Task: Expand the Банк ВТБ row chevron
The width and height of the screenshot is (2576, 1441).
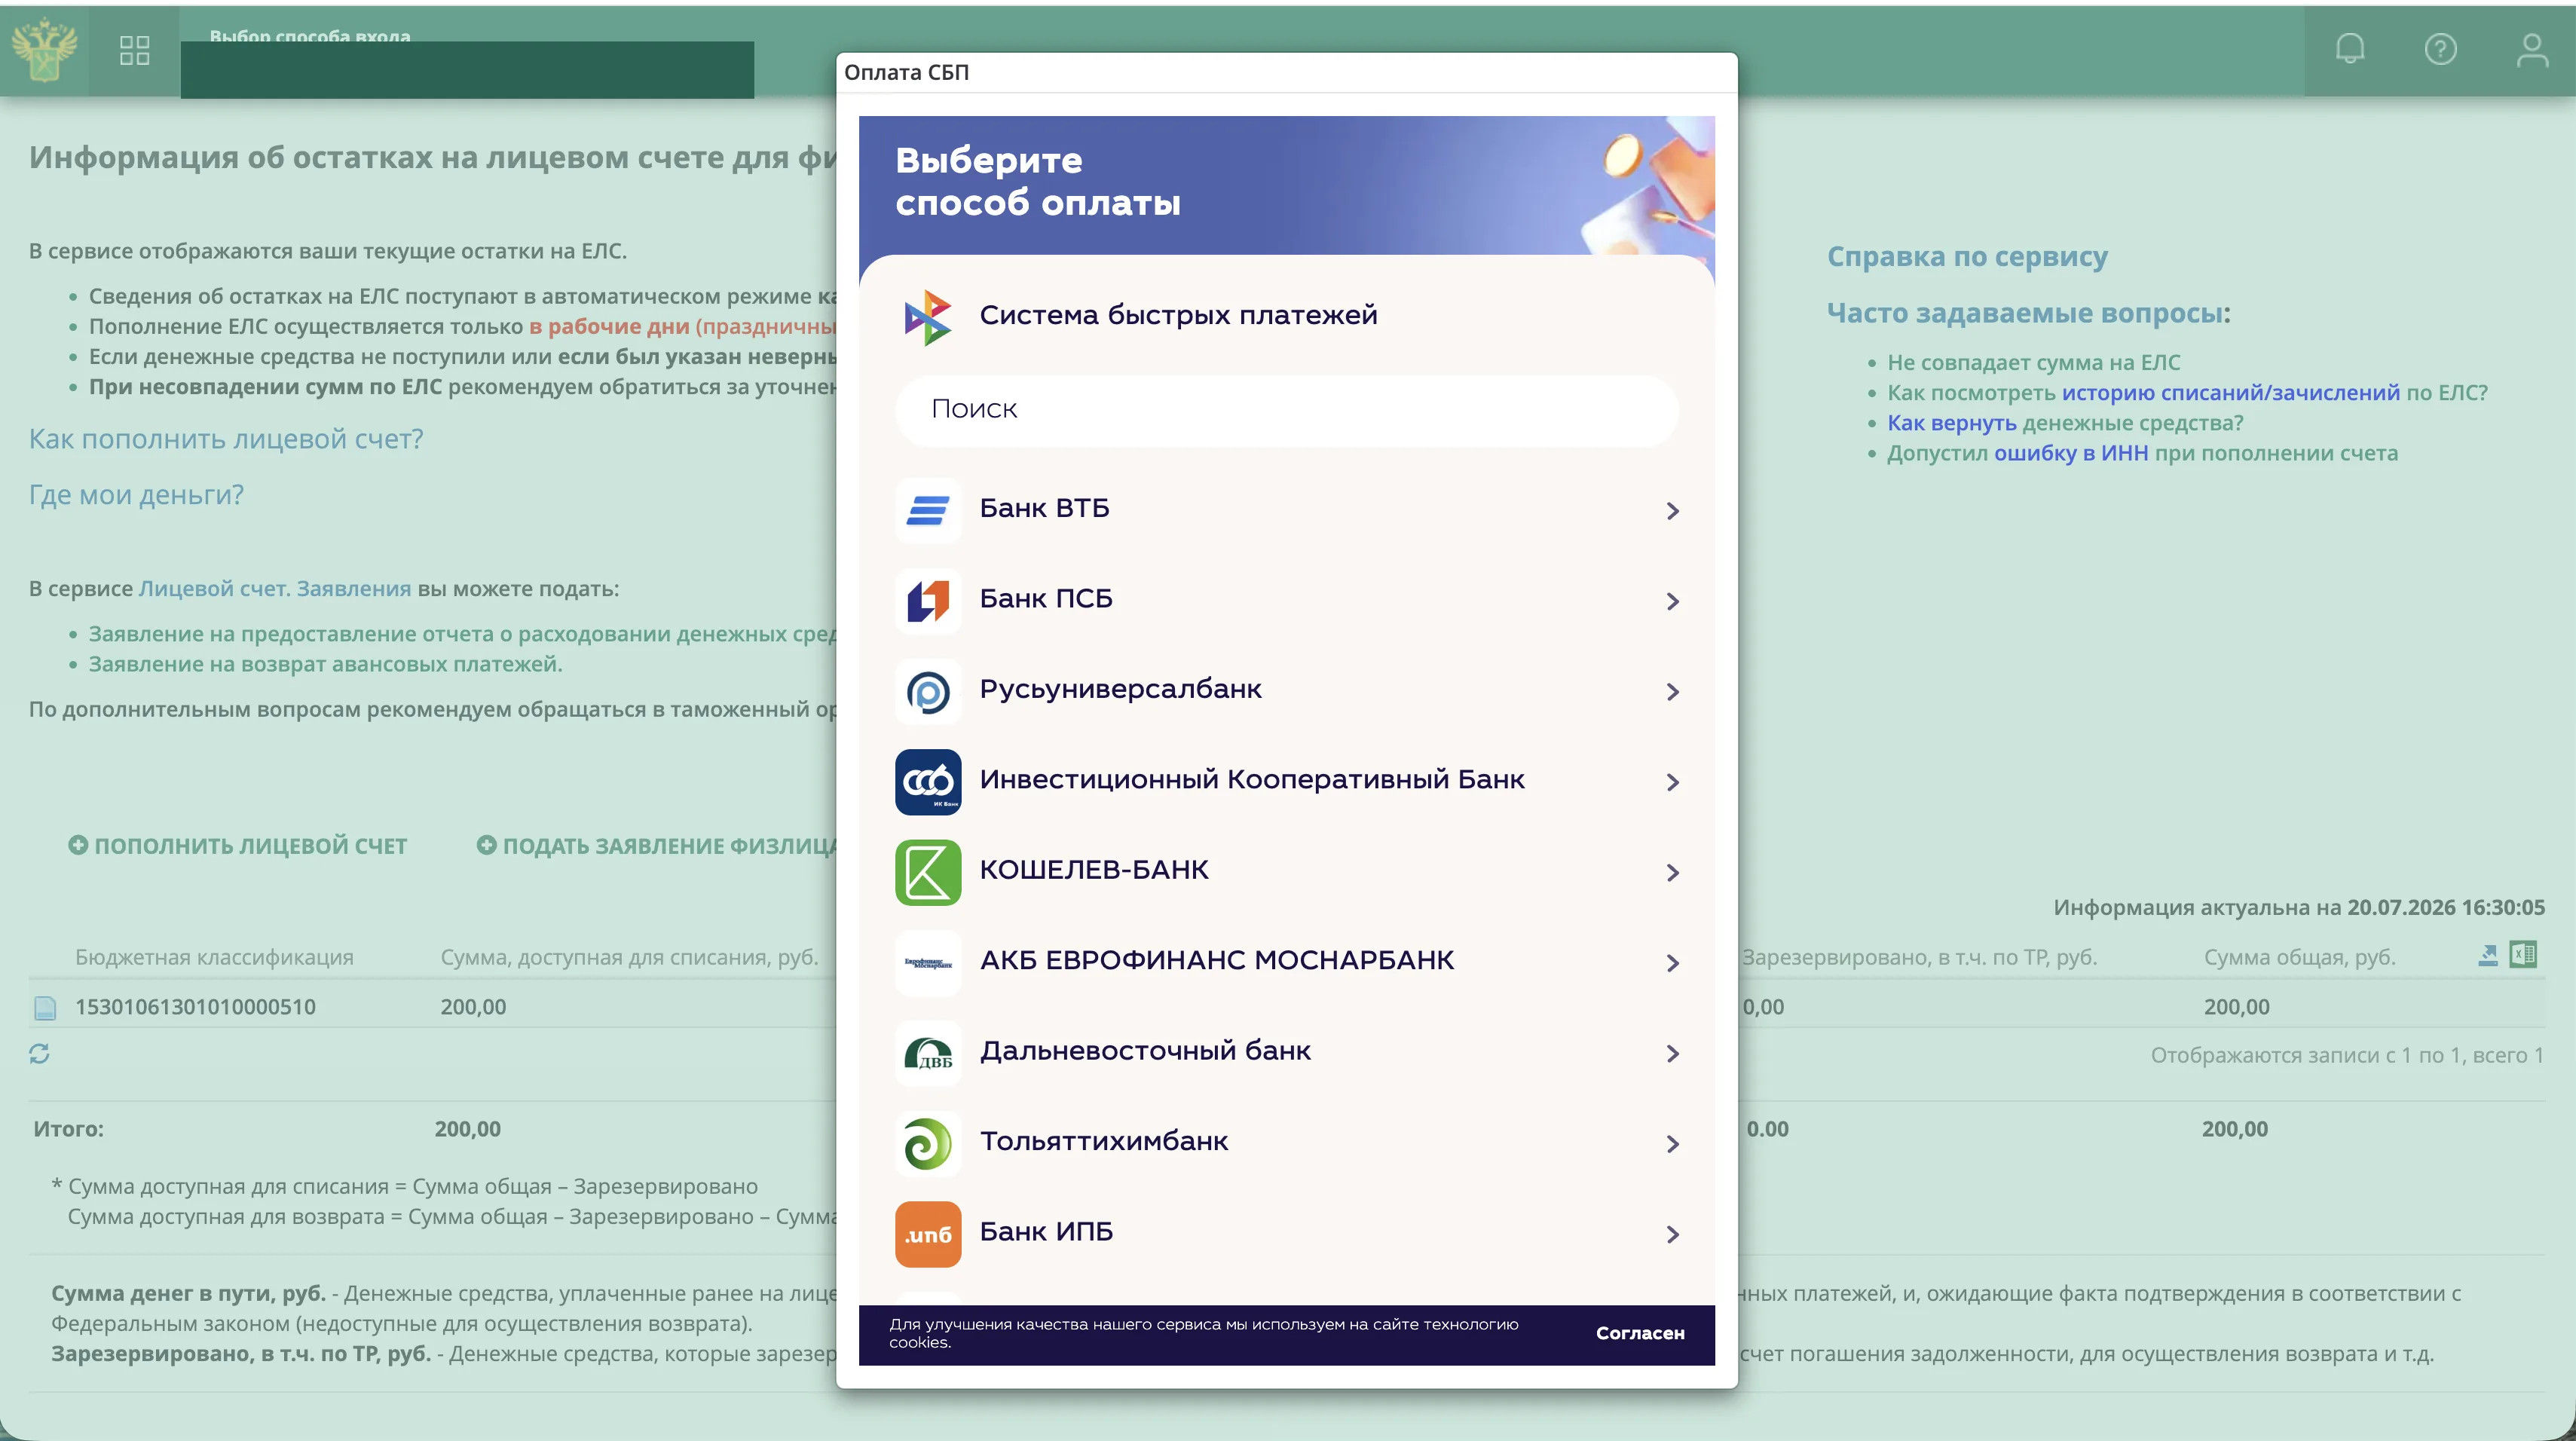Action: pyautogui.click(x=1673, y=511)
